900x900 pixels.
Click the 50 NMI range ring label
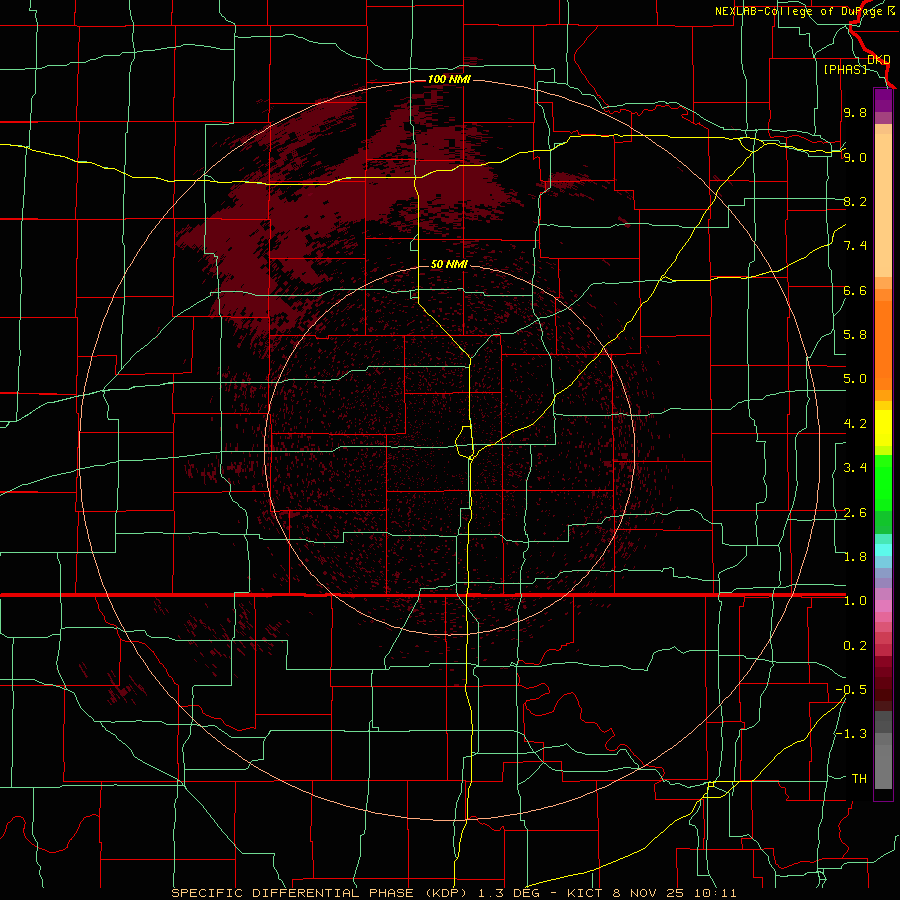click(x=449, y=265)
